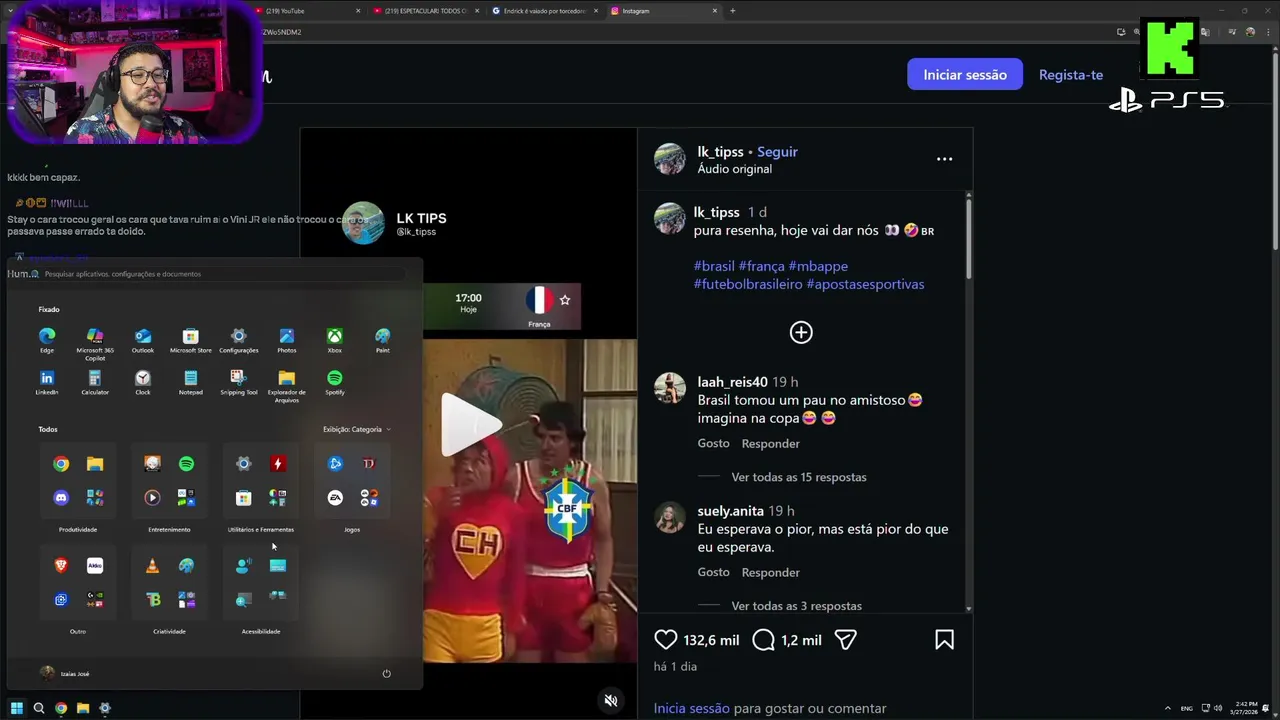Toggle the favorite star next to França
Screen dimensions: 1280x720
[565, 299]
